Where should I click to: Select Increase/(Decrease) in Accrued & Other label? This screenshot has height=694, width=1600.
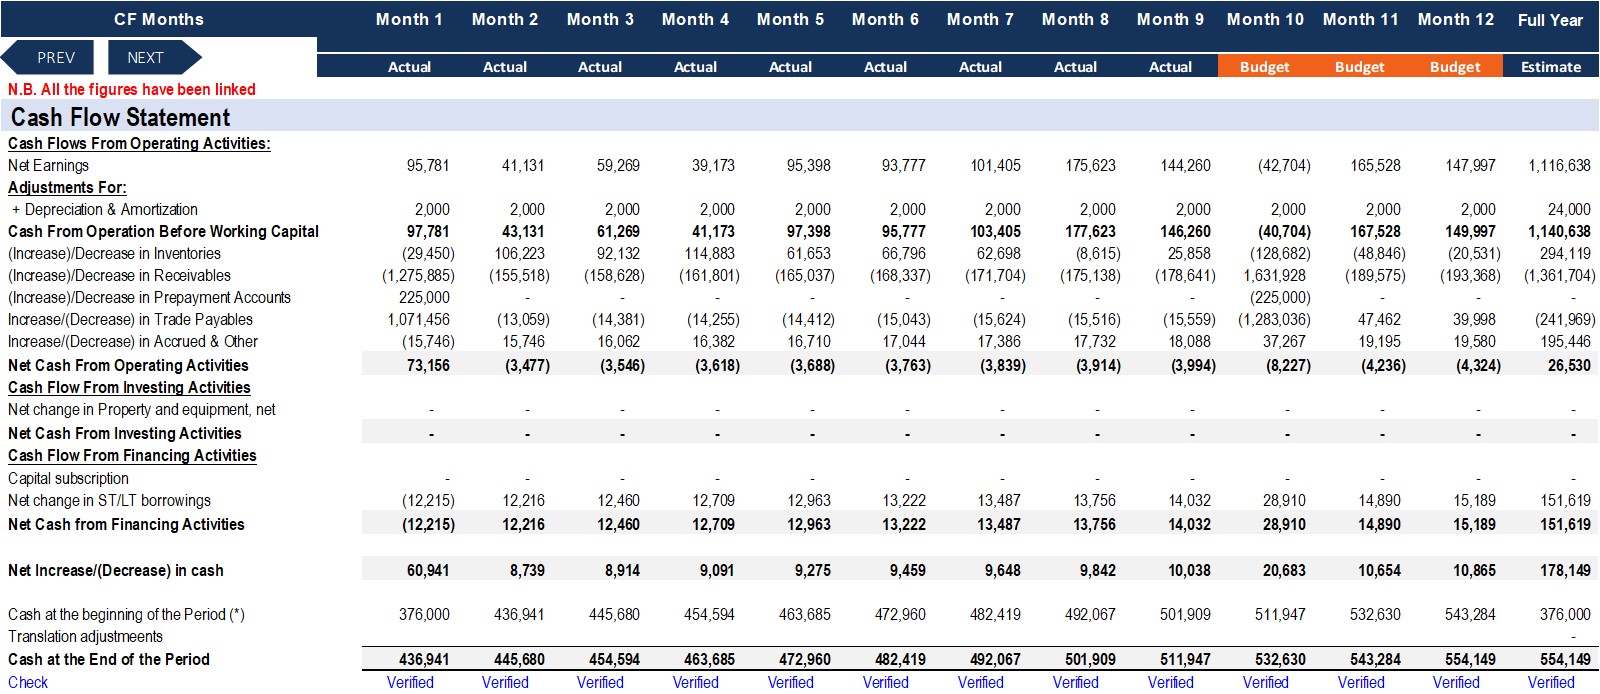[x=132, y=341]
